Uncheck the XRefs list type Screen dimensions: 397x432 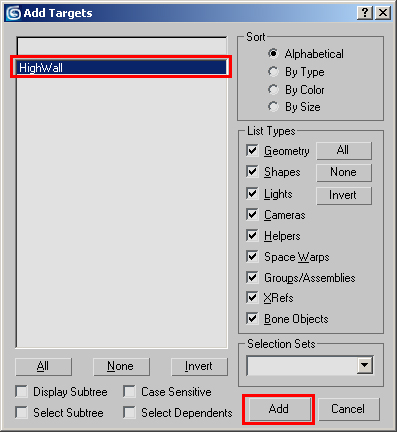pos(252,298)
